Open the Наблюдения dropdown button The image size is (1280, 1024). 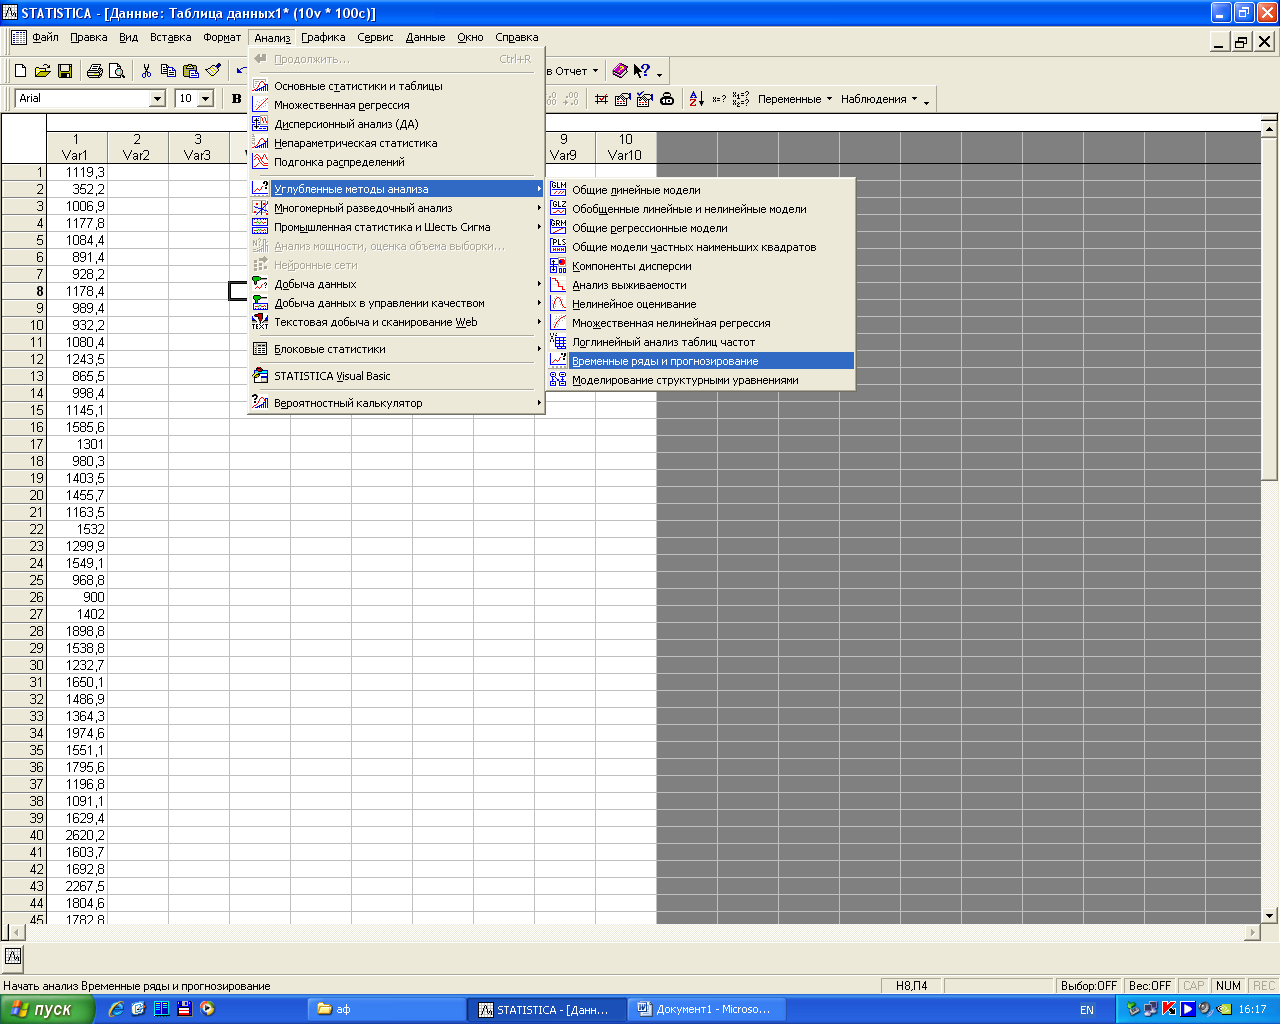pyautogui.click(x=879, y=99)
